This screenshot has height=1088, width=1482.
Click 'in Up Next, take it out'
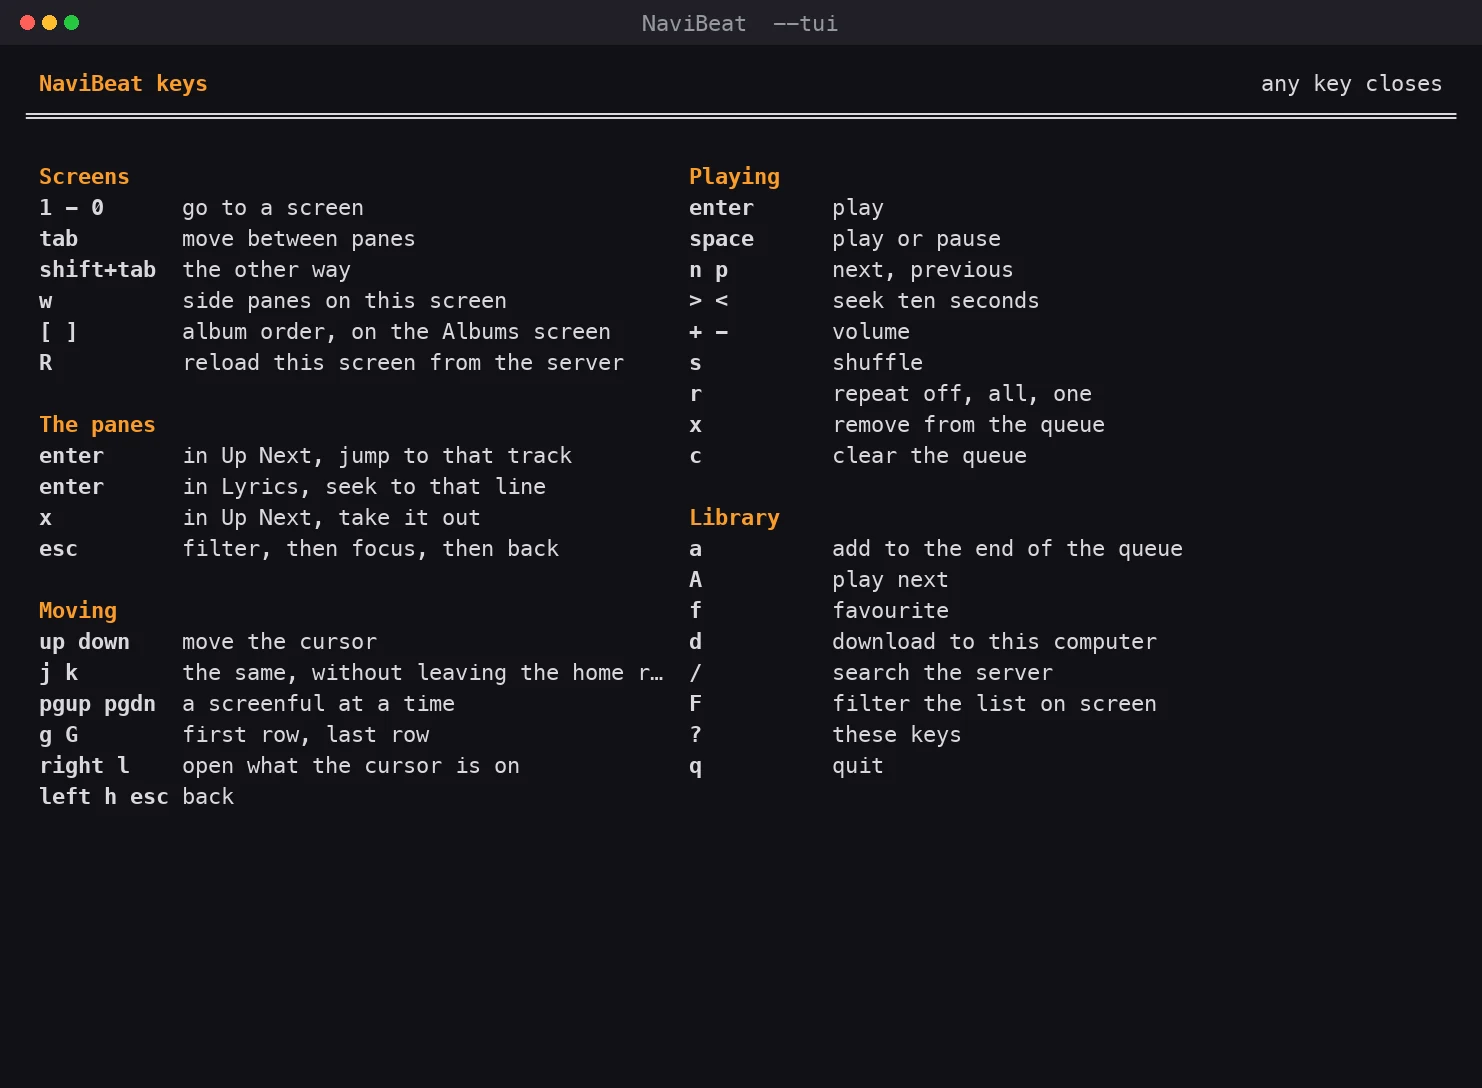click(331, 518)
